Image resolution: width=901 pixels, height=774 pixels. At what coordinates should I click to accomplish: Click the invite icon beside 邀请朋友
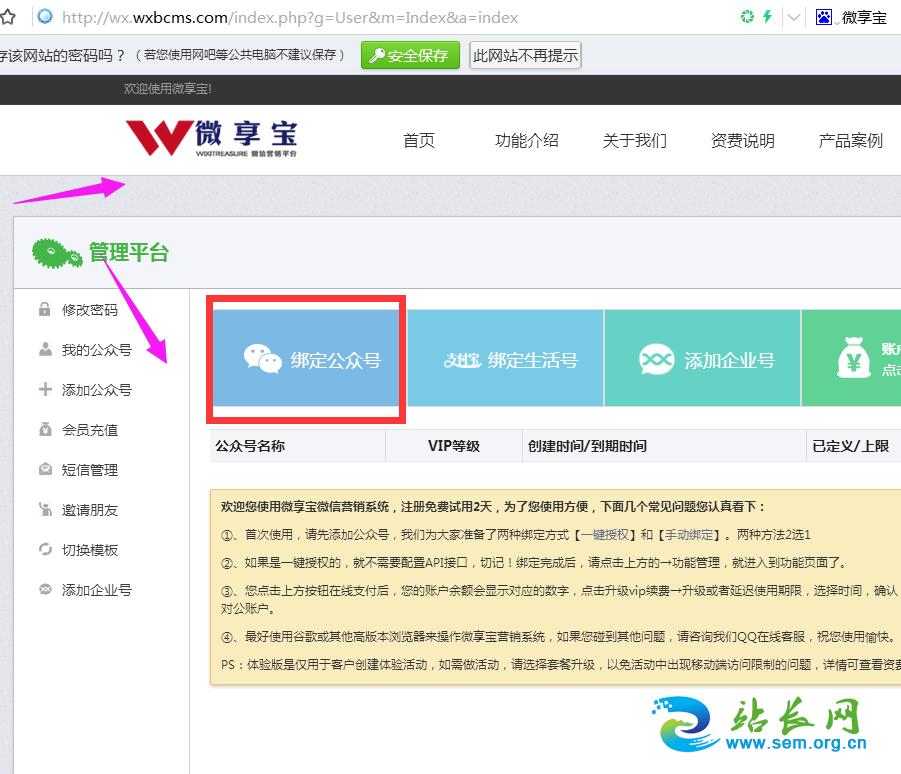click(45, 509)
